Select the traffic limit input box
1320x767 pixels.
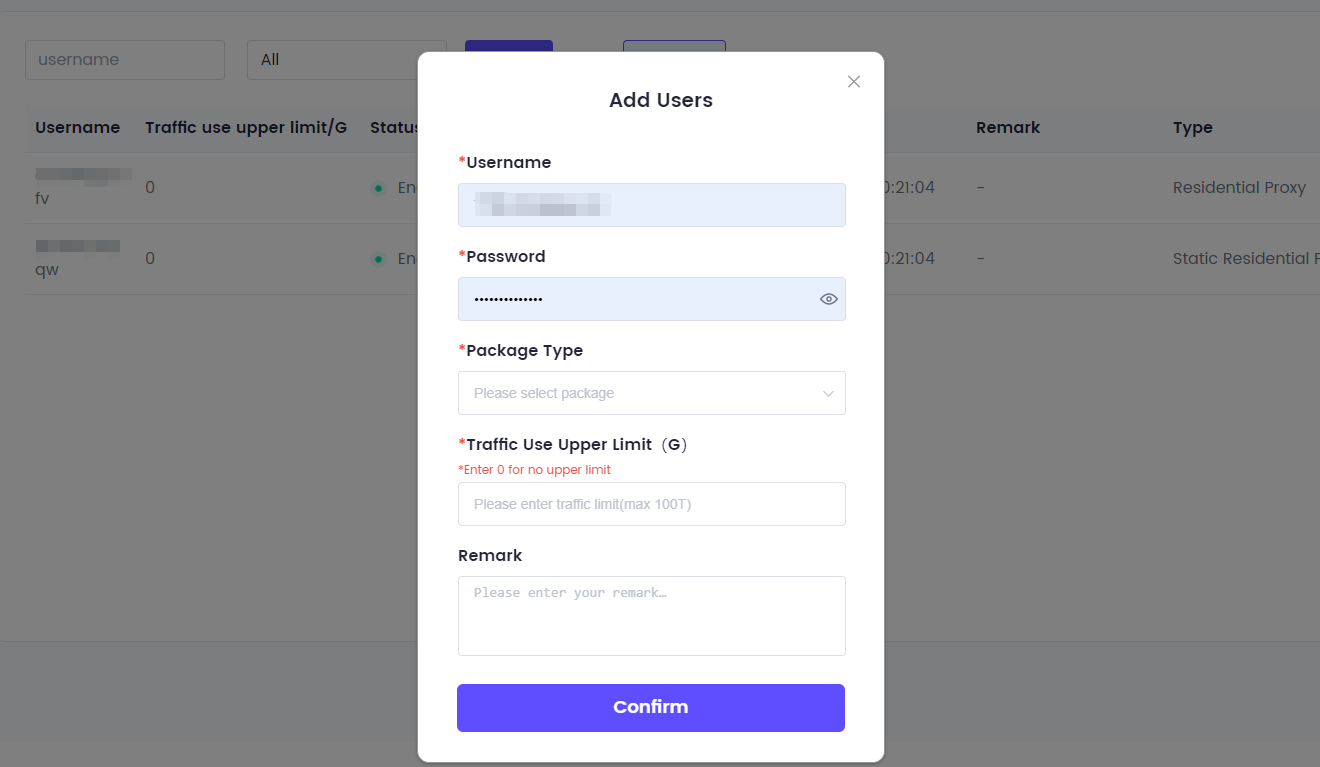click(651, 504)
